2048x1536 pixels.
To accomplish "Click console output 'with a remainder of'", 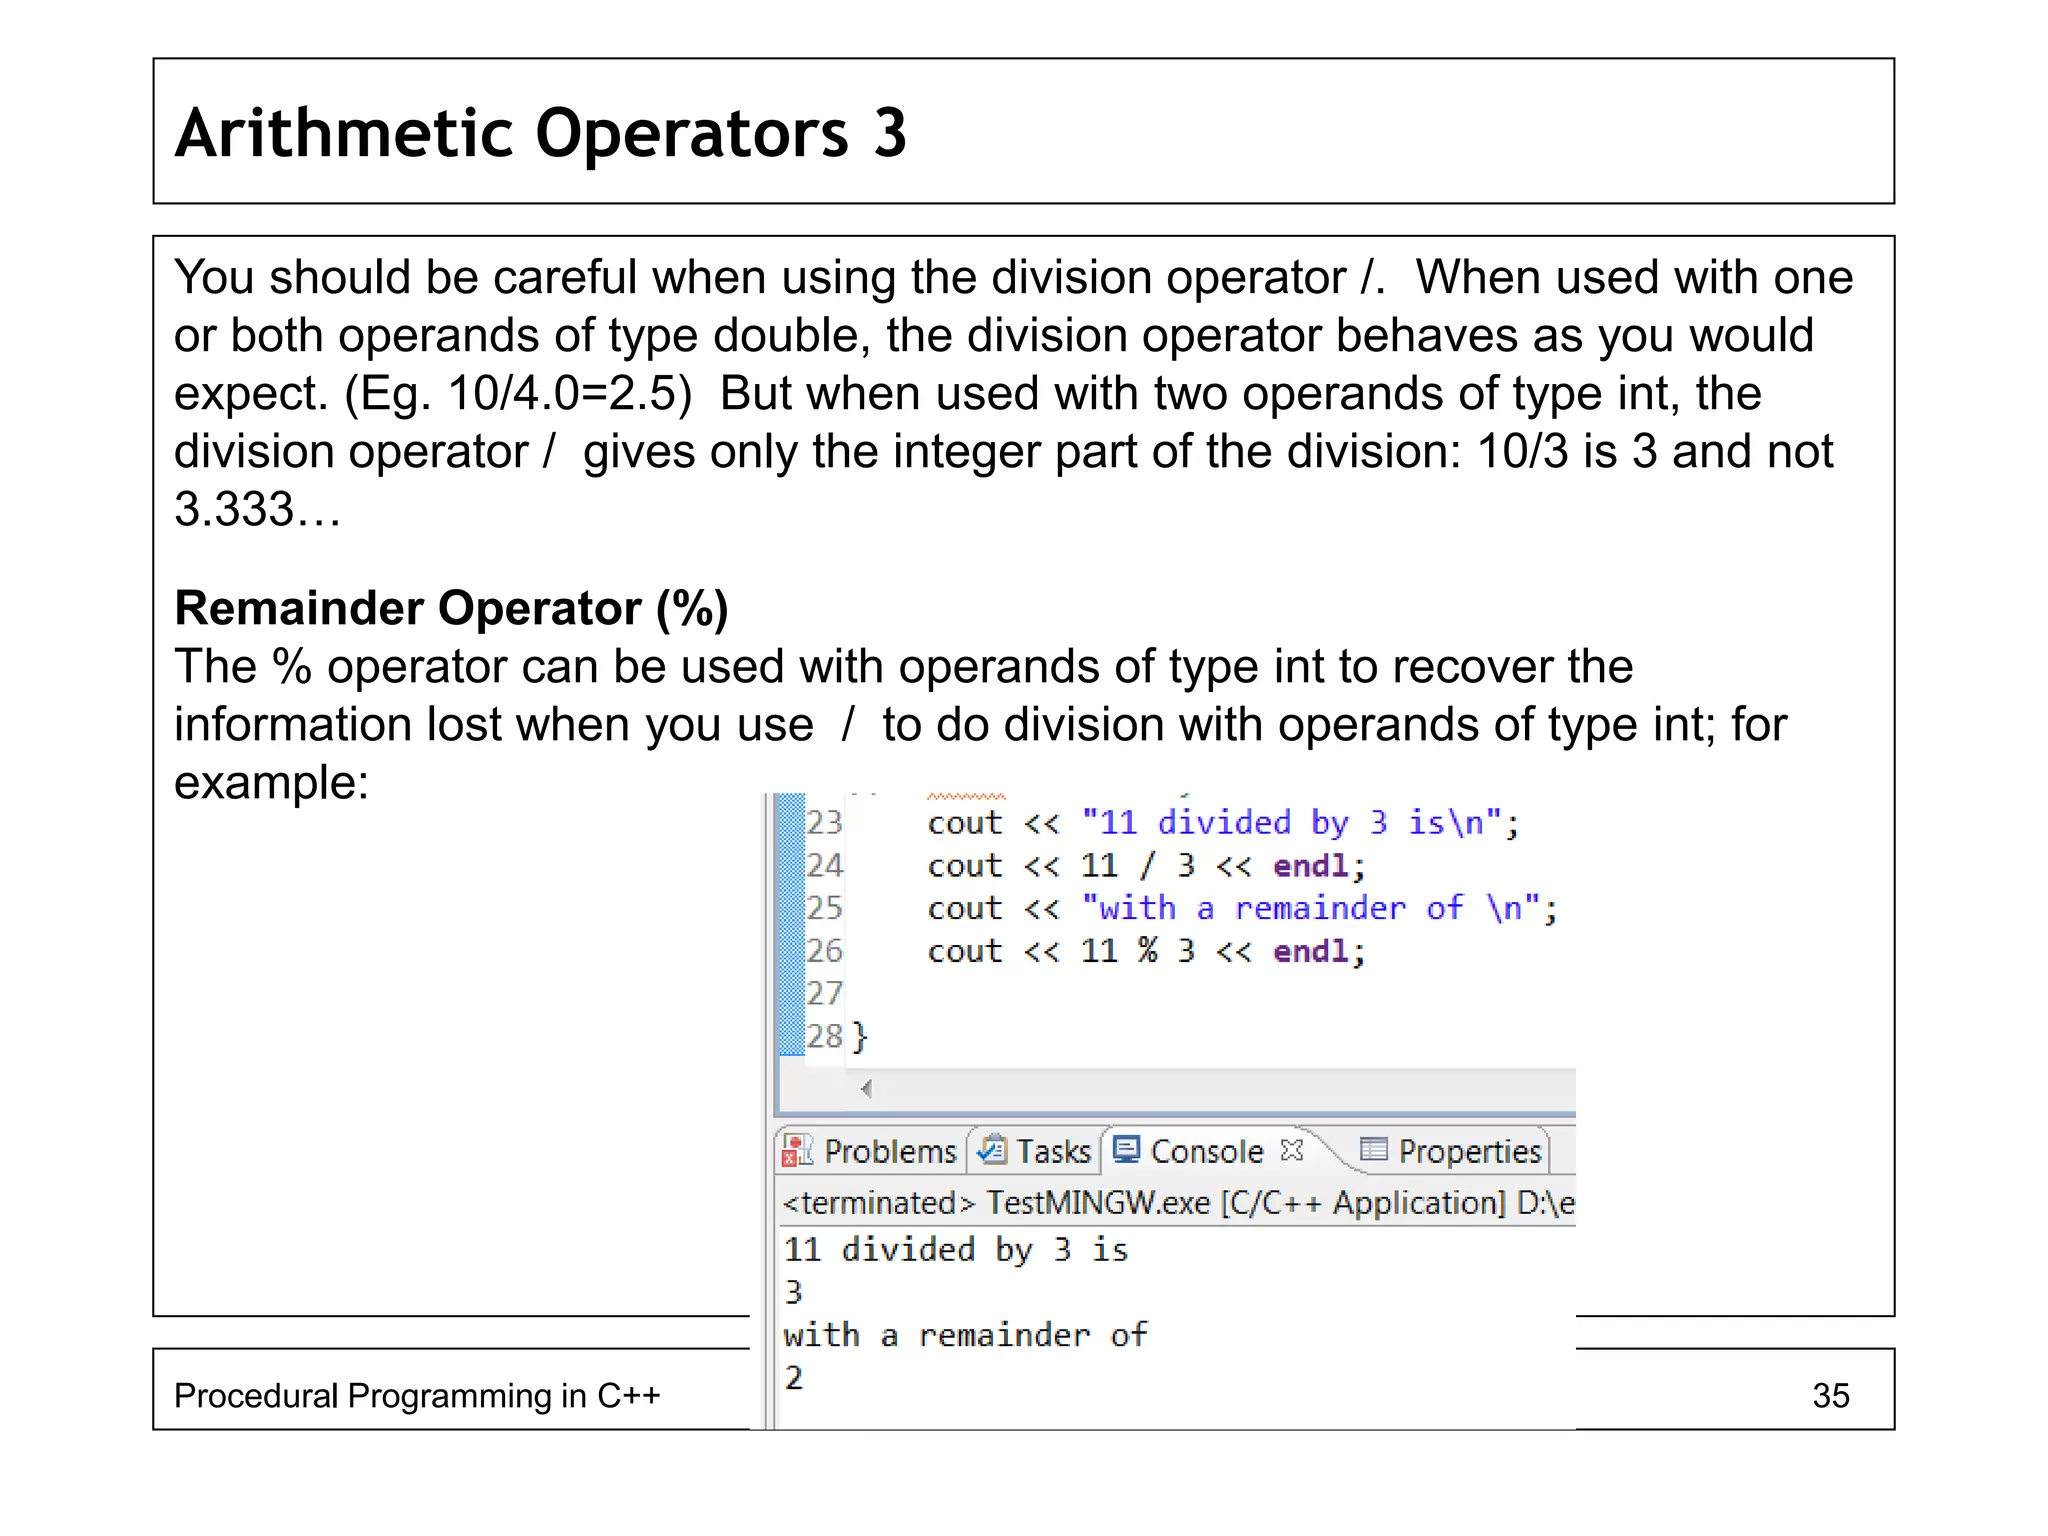I will [x=965, y=1335].
